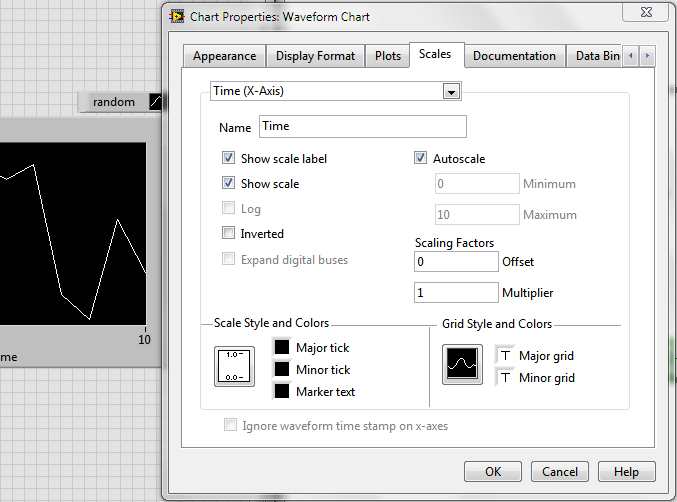Open the Time (X-Axis) scale dropdown

451,92
